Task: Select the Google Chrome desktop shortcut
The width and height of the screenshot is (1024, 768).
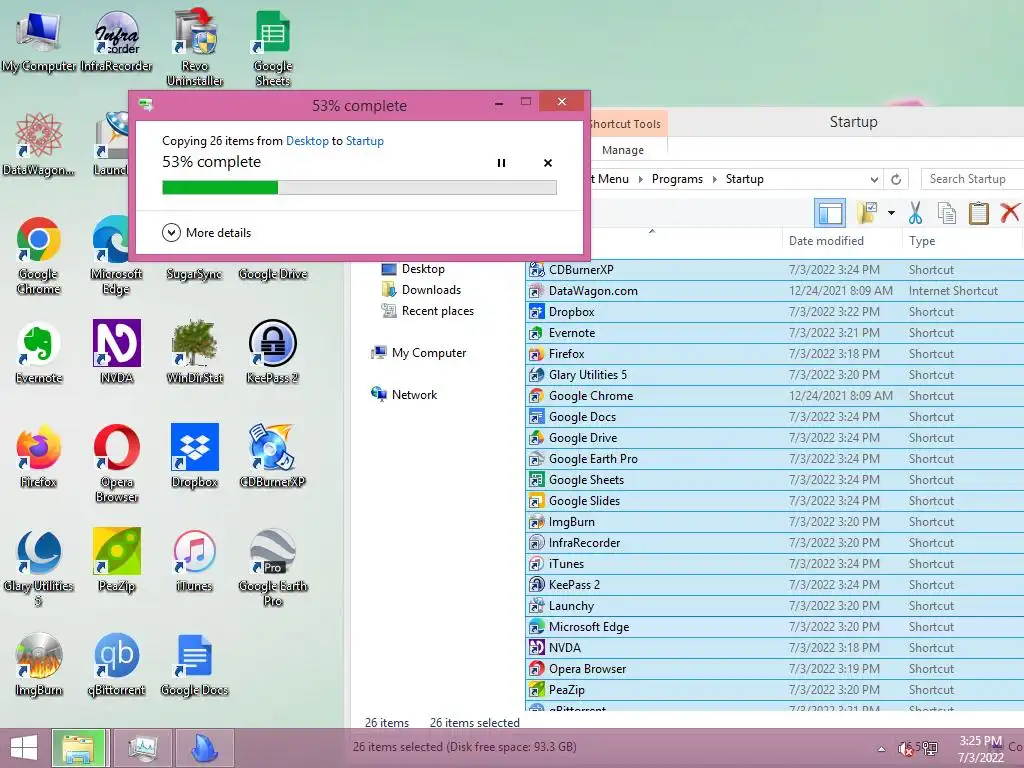Action: [39, 255]
